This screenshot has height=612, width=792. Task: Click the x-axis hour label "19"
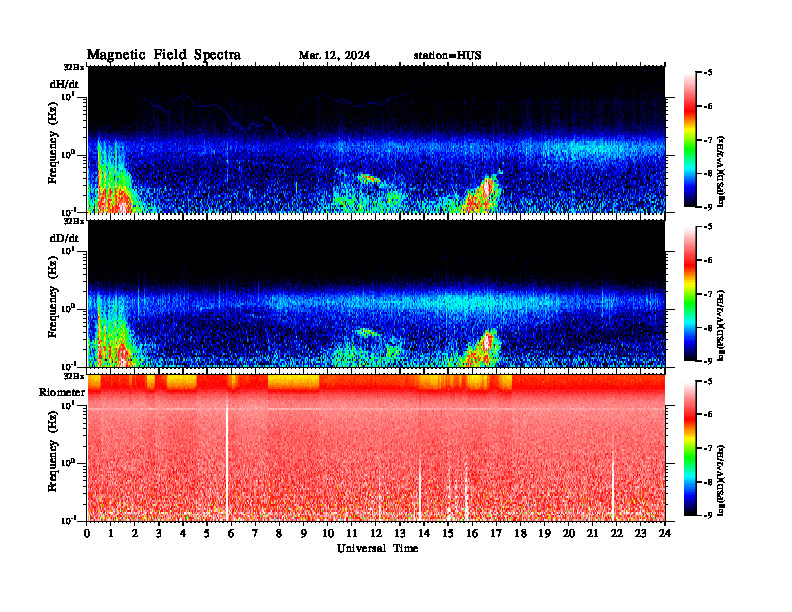pyautogui.click(x=544, y=534)
